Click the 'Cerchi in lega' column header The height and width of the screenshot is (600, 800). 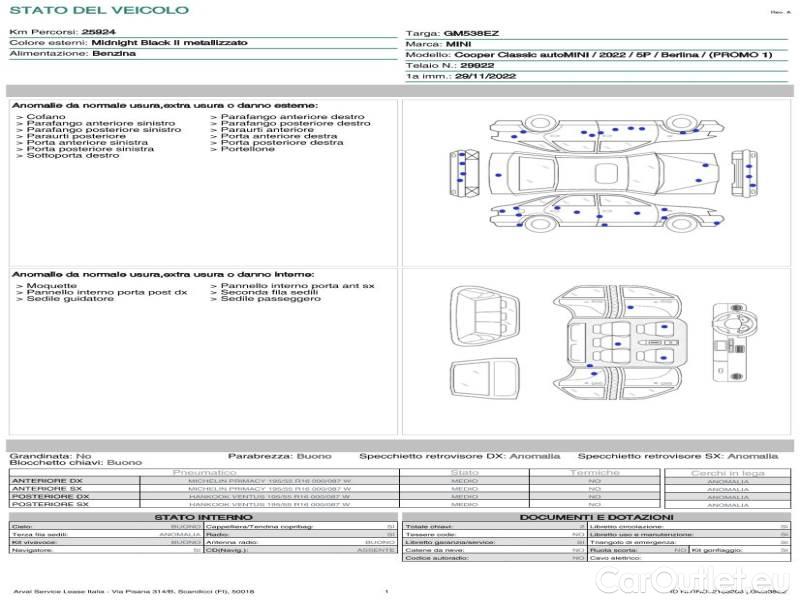[x=727, y=472]
